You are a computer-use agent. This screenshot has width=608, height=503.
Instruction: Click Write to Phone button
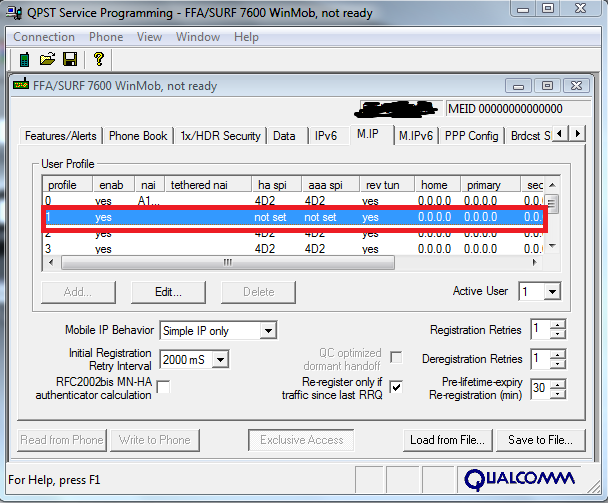coord(155,440)
